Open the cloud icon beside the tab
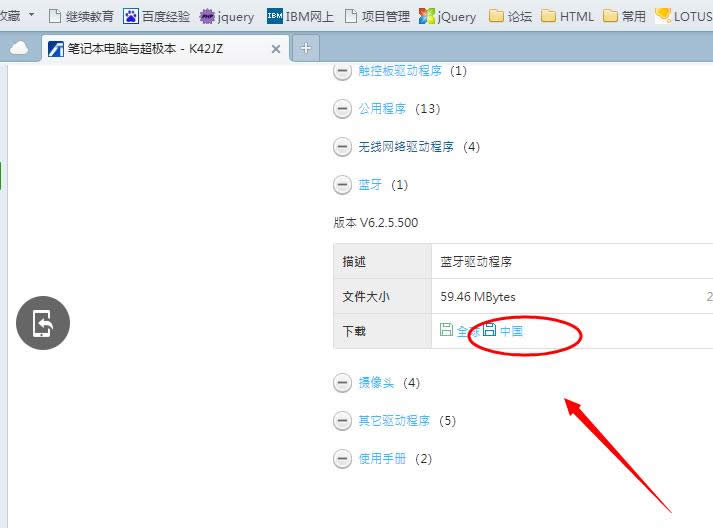This screenshot has height=528, width=713. (19, 48)
